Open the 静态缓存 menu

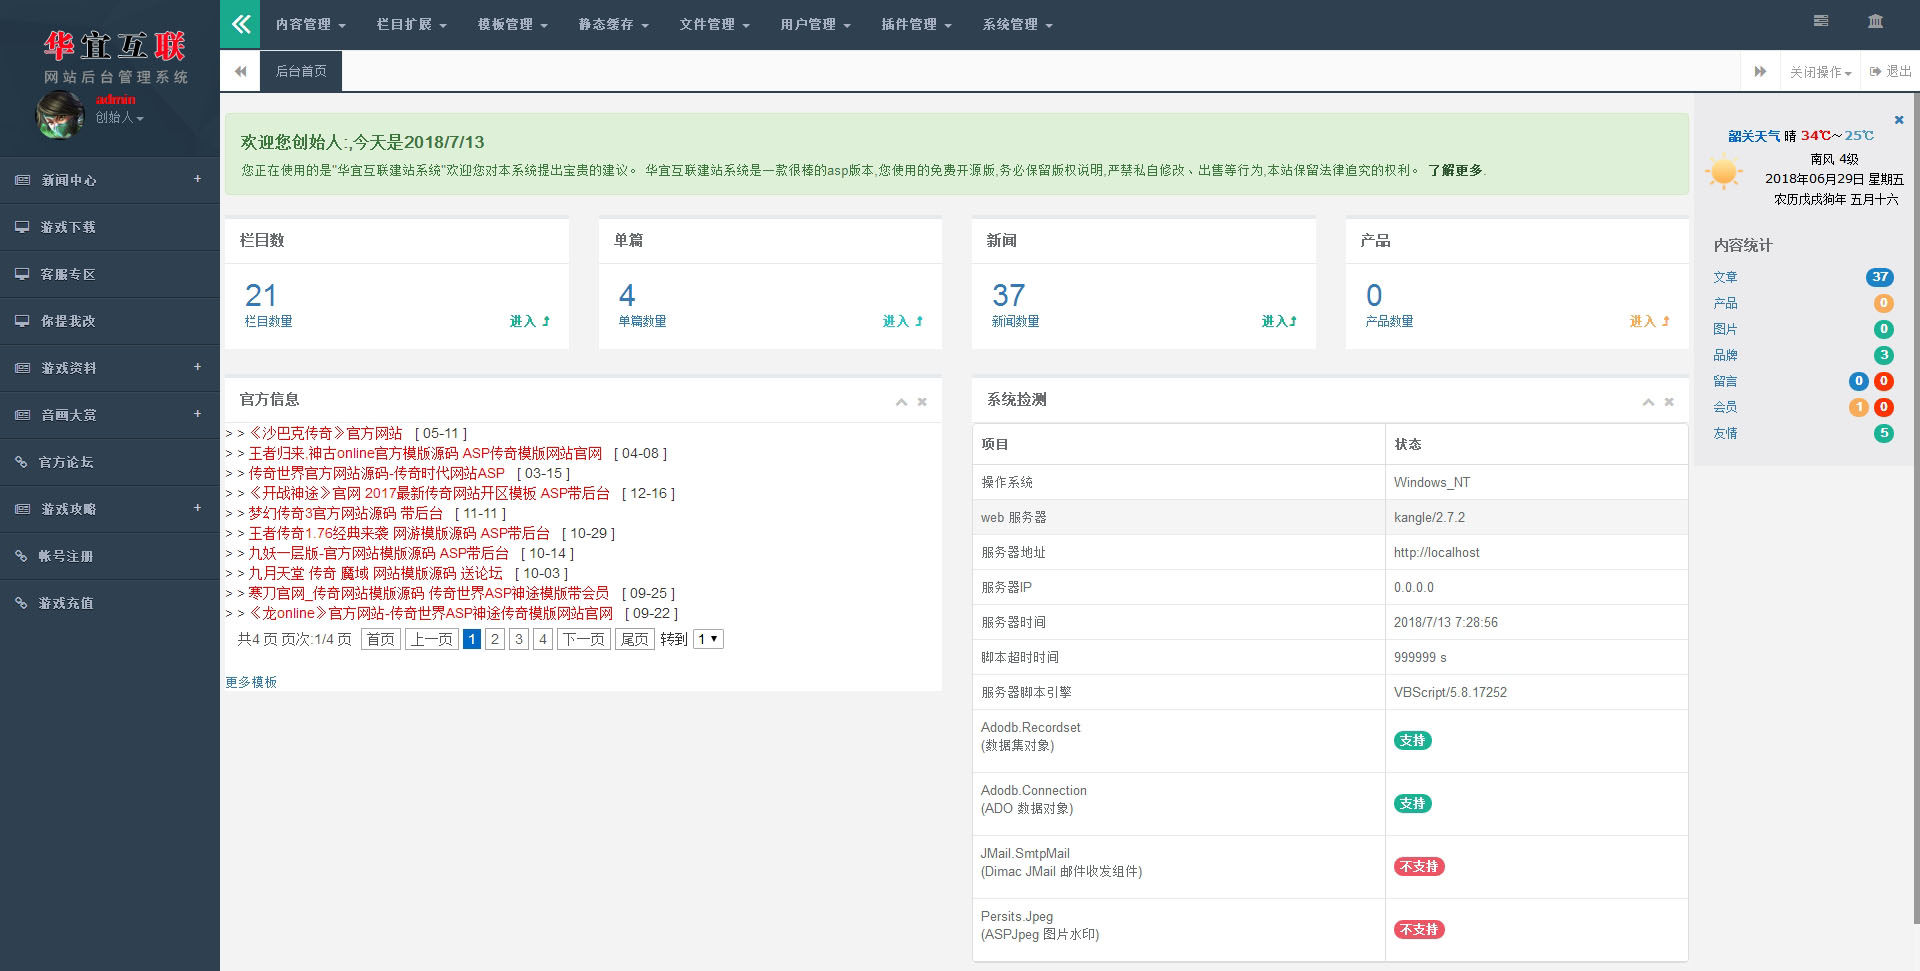tap(614, 25)
